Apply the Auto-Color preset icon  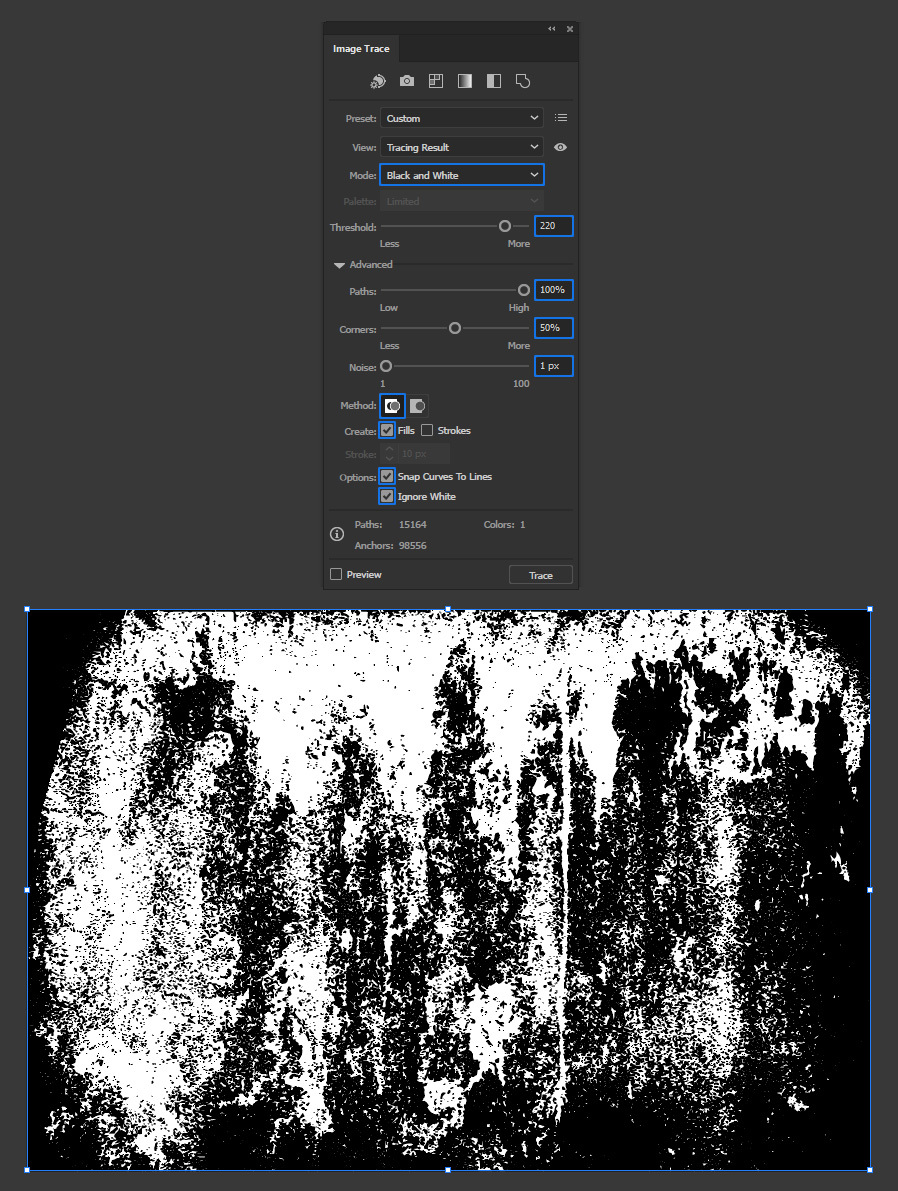[x=378, y=81]
